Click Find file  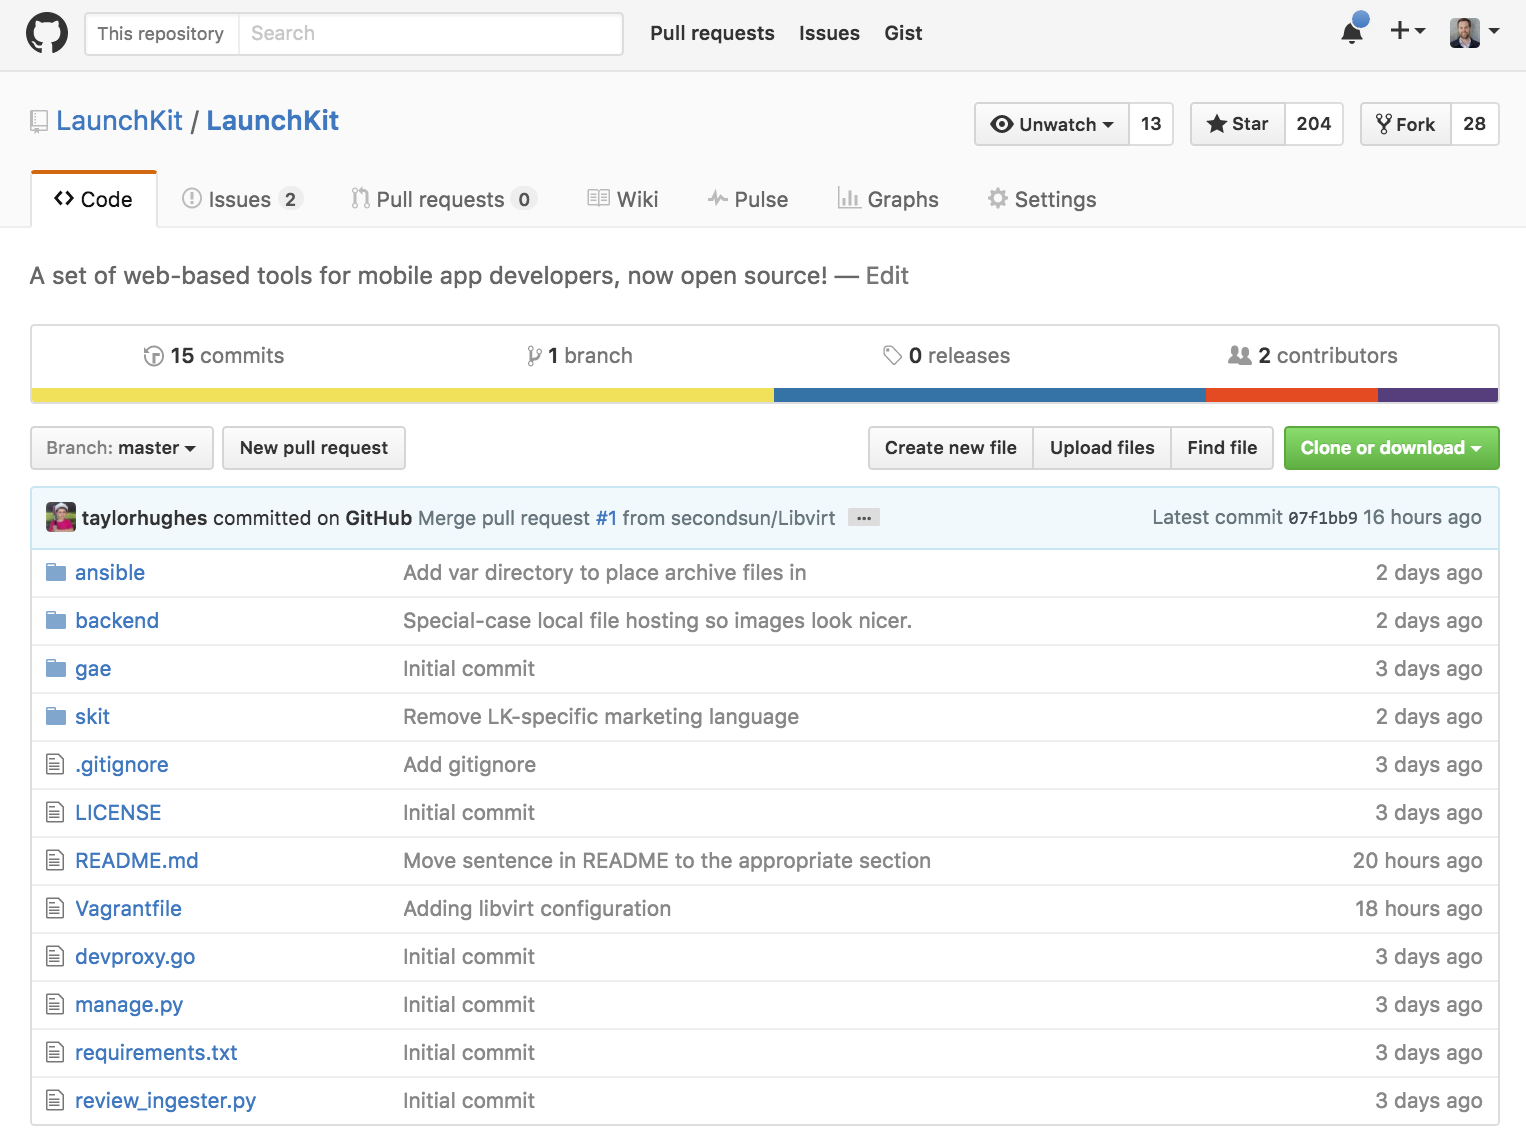point(1222,448)
